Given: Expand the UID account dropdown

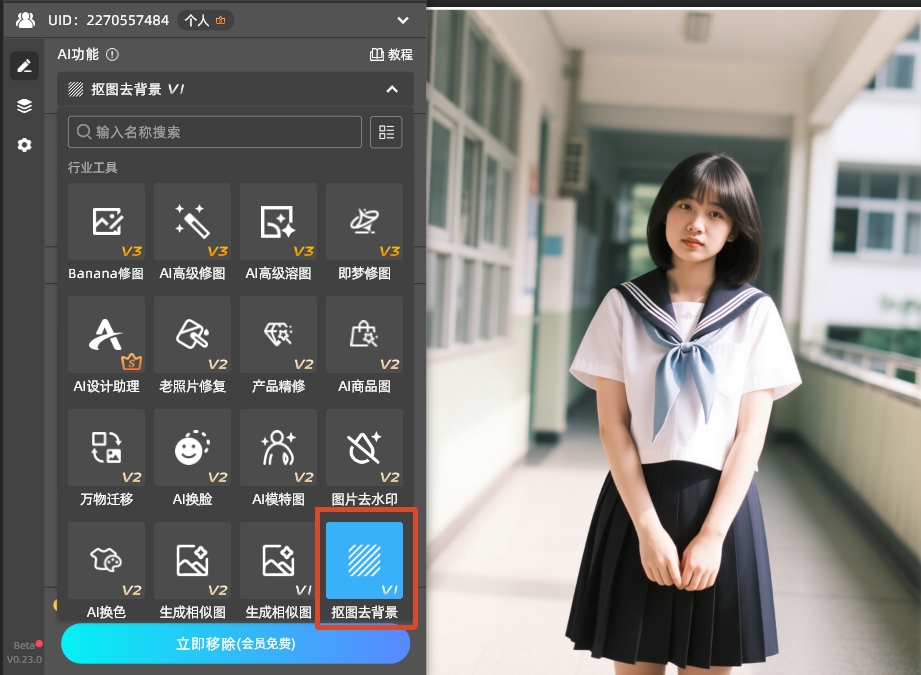Looking at the screenshot, I should [403, 20].
